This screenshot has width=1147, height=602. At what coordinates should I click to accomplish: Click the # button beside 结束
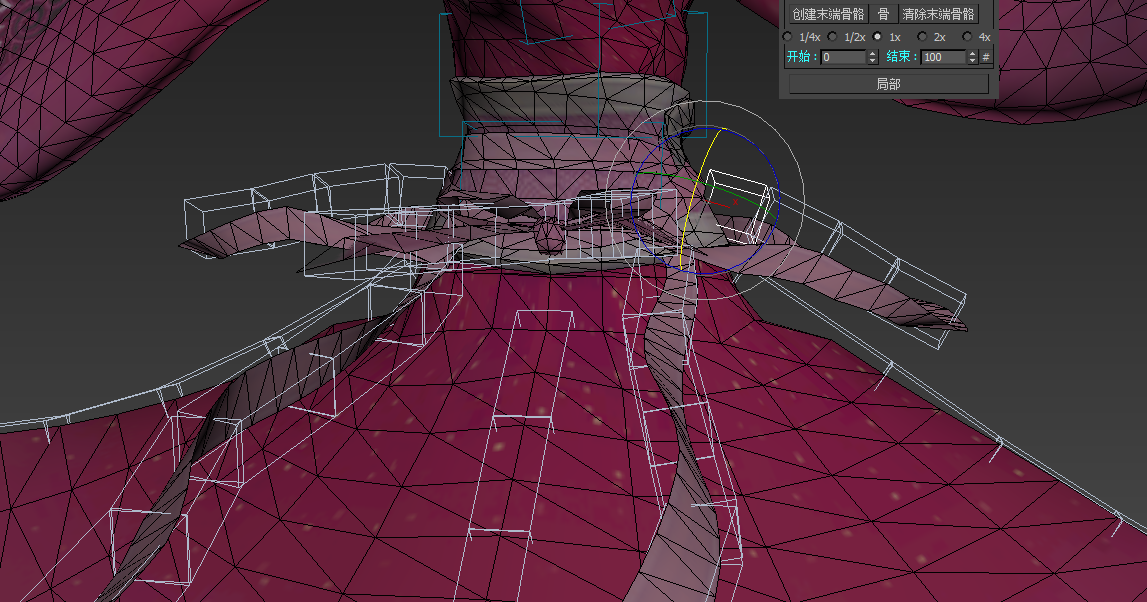[986, 58]
